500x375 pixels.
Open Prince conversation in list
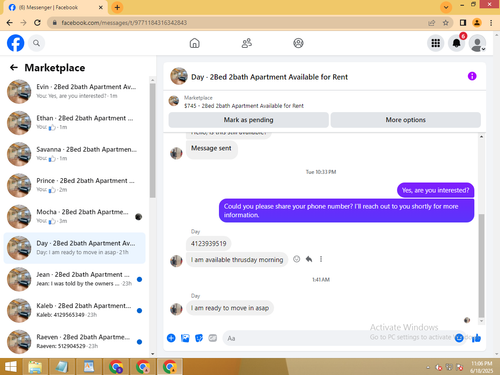(x=74, y=185)
